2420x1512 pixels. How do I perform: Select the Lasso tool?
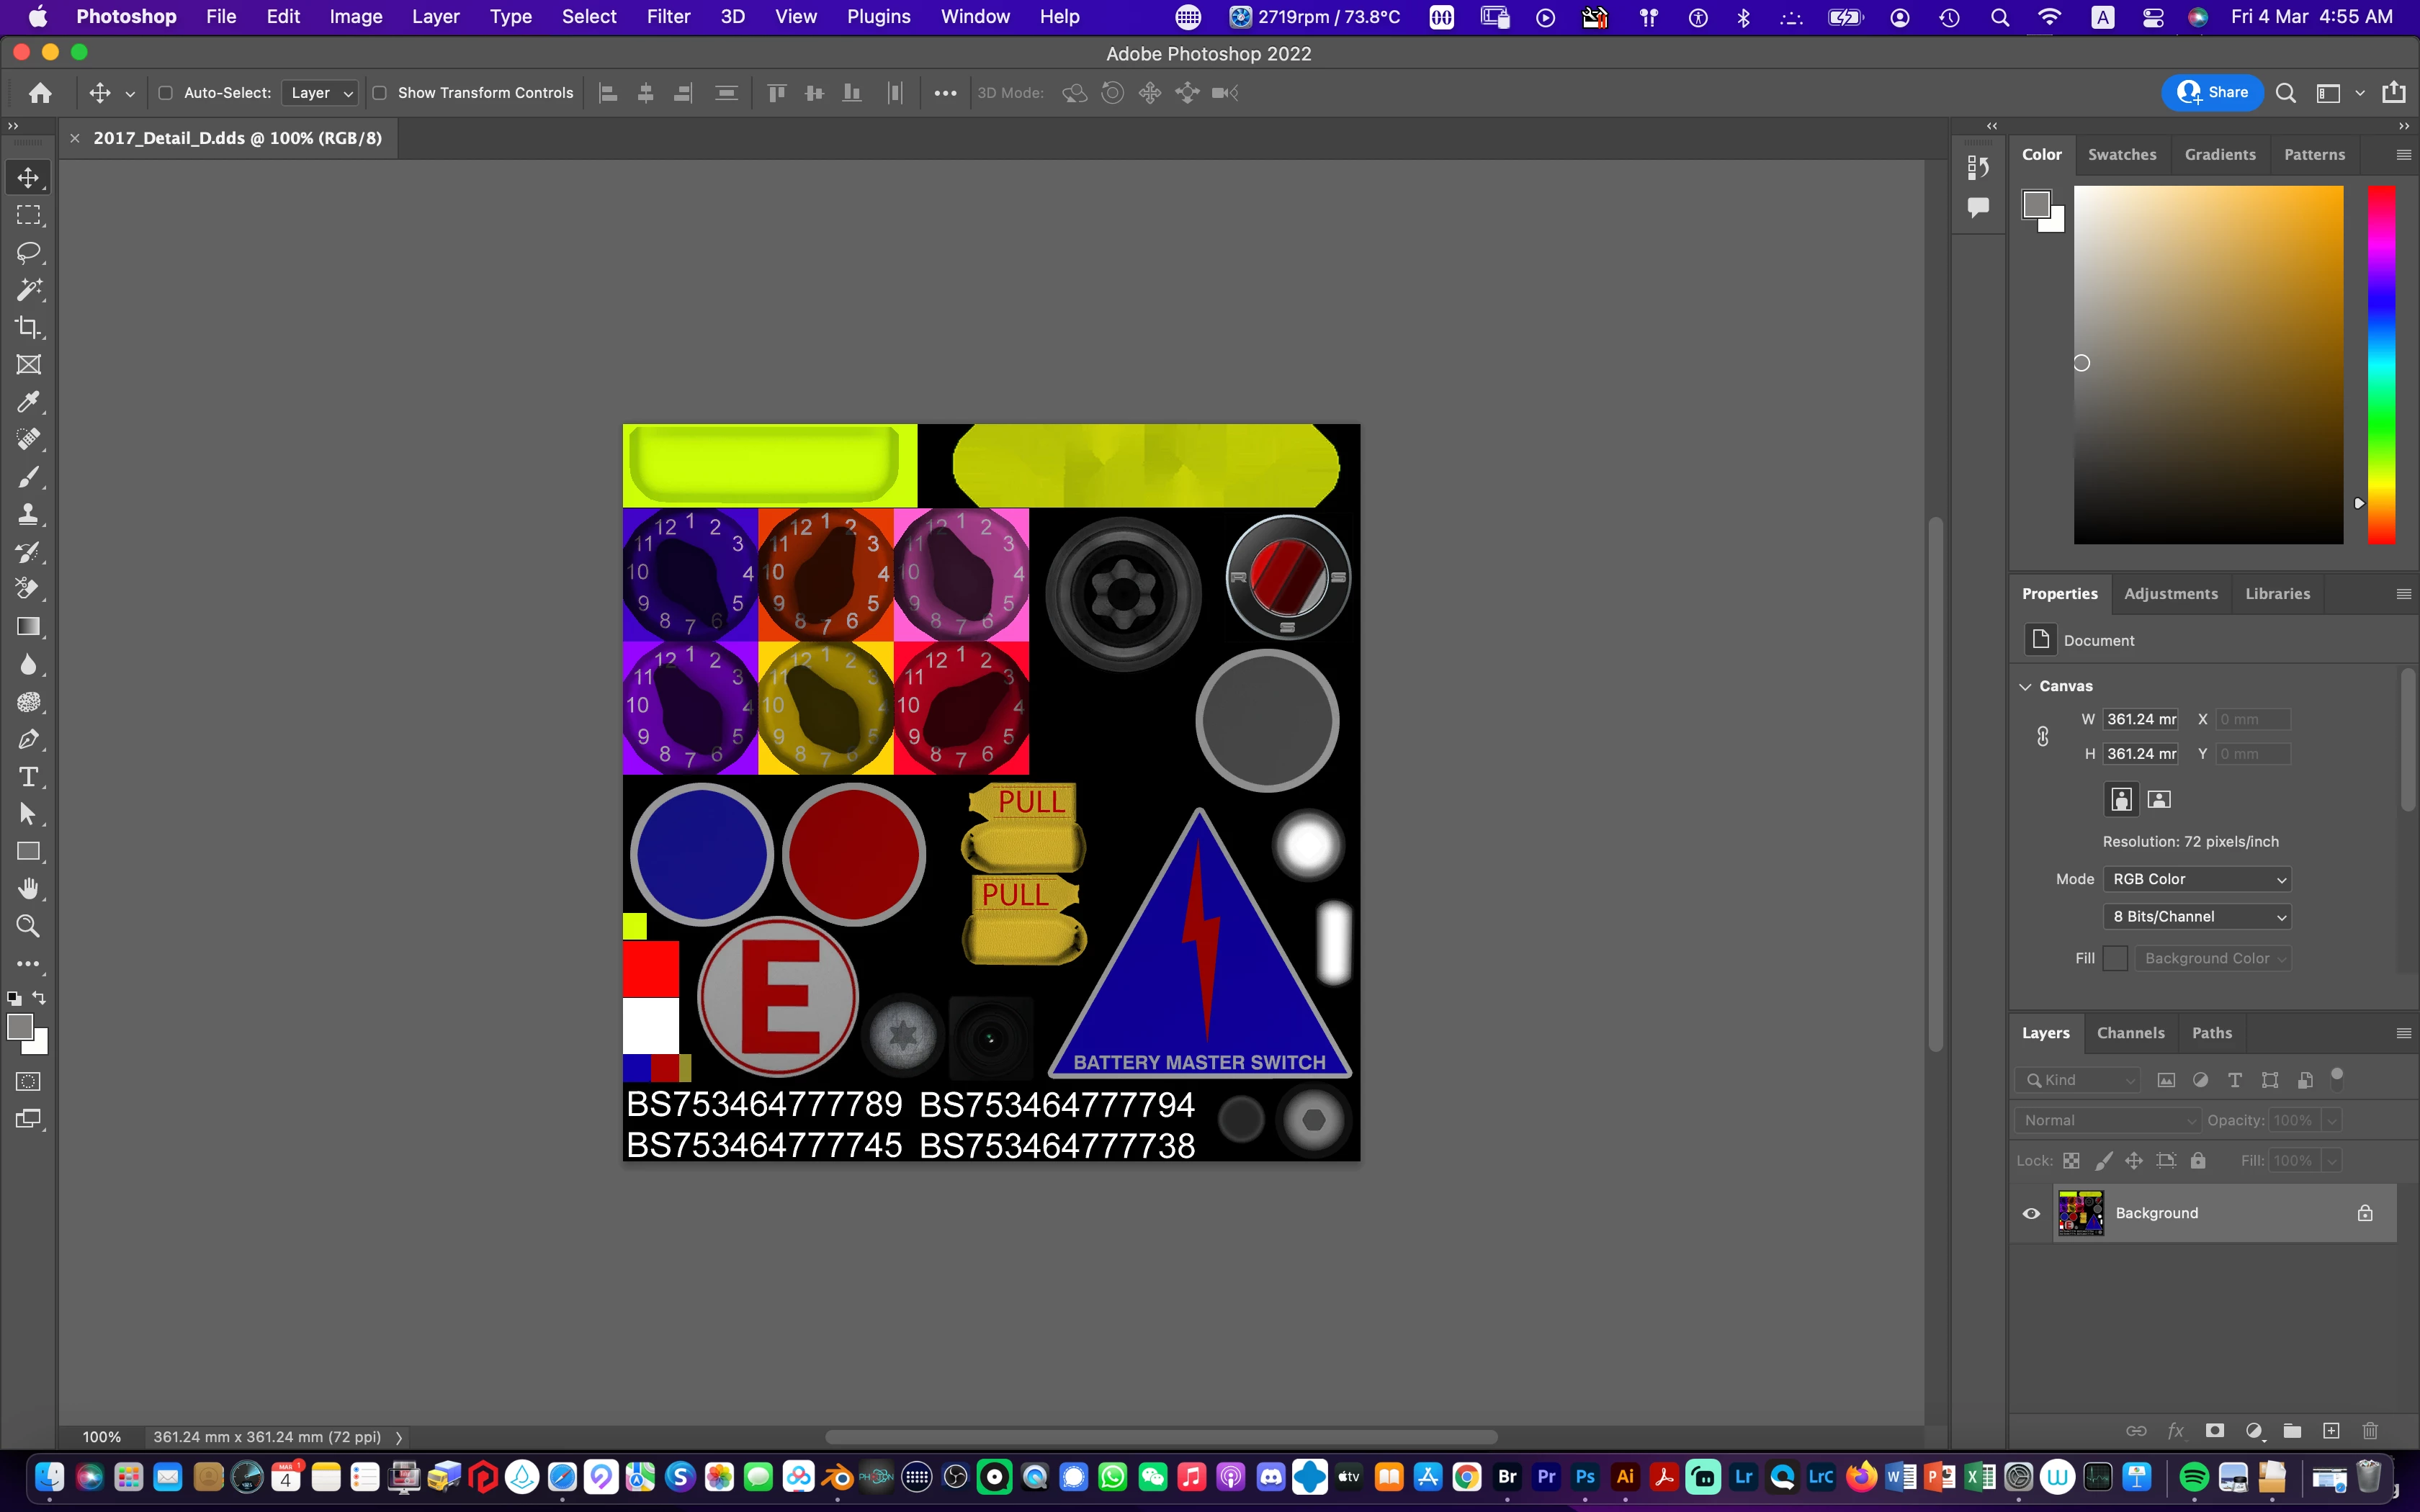[x=28, y=252]
